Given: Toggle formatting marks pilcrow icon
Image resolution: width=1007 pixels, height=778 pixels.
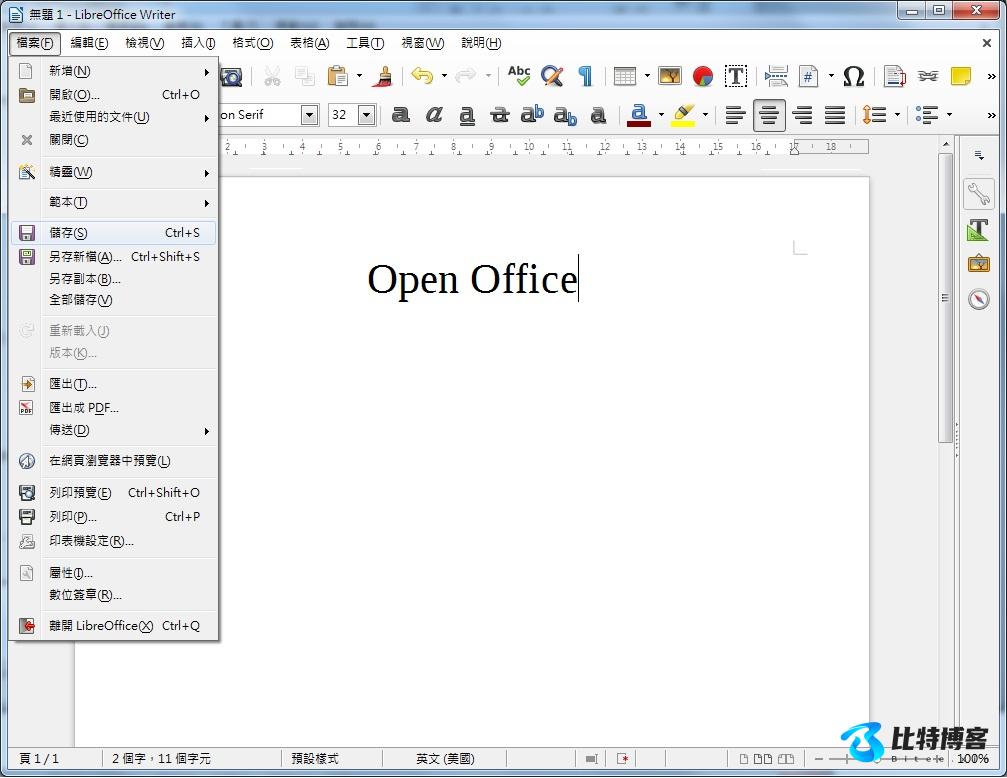Looking at the screenshot, I should pos(585,76).
